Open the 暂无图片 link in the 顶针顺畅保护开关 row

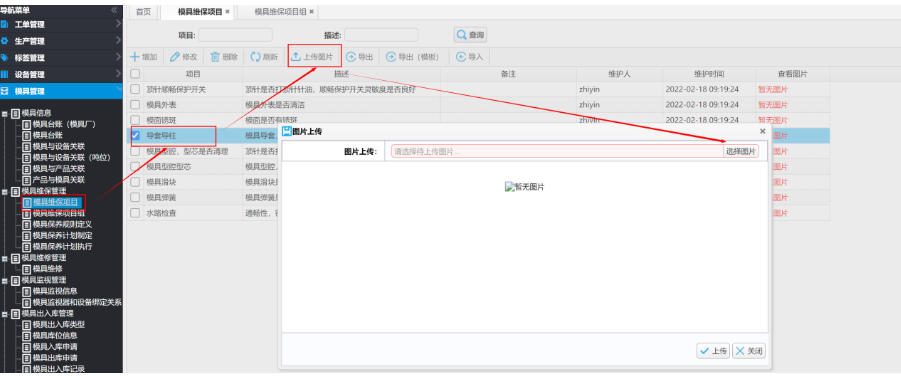(773, 89)
